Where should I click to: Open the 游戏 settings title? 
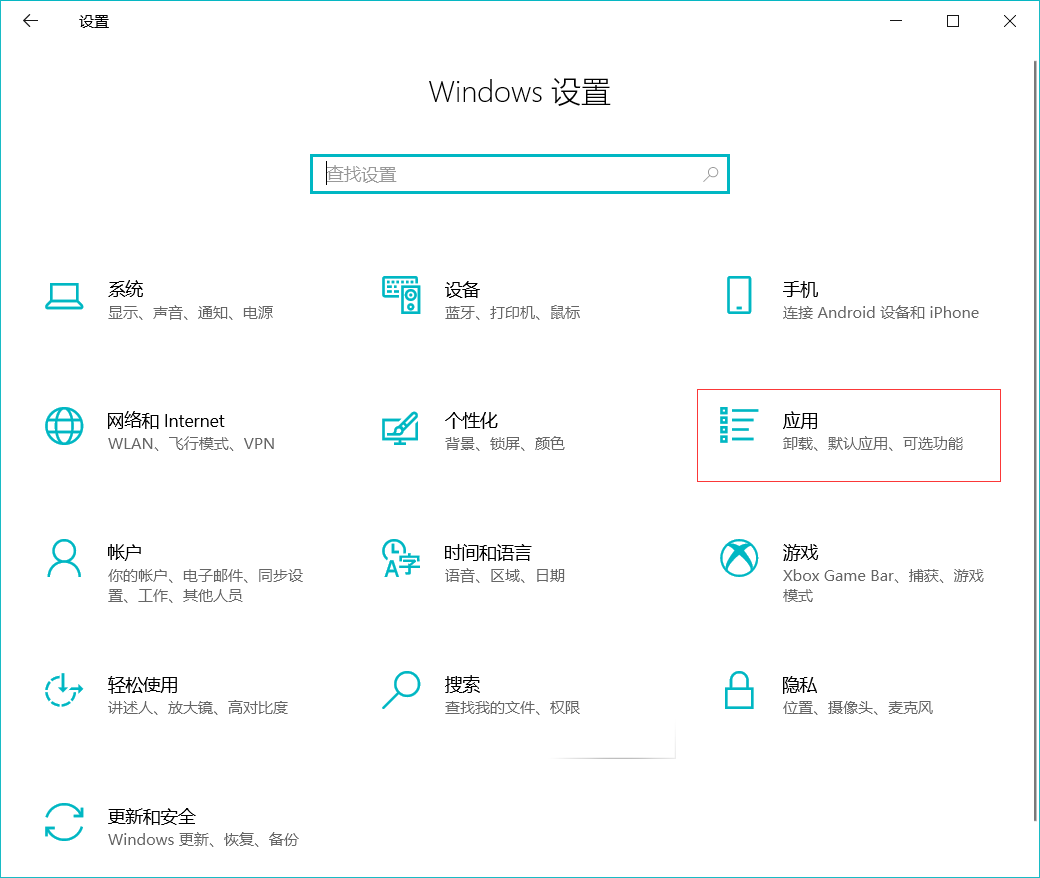[800, 552]
